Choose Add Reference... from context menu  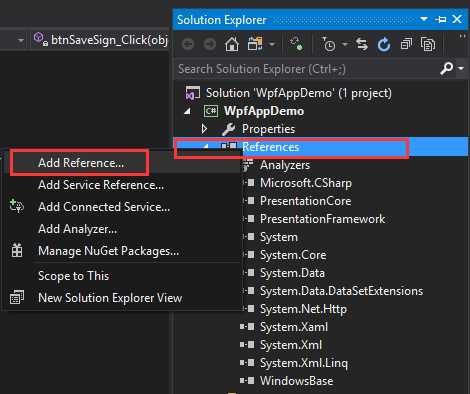[79, 163]
